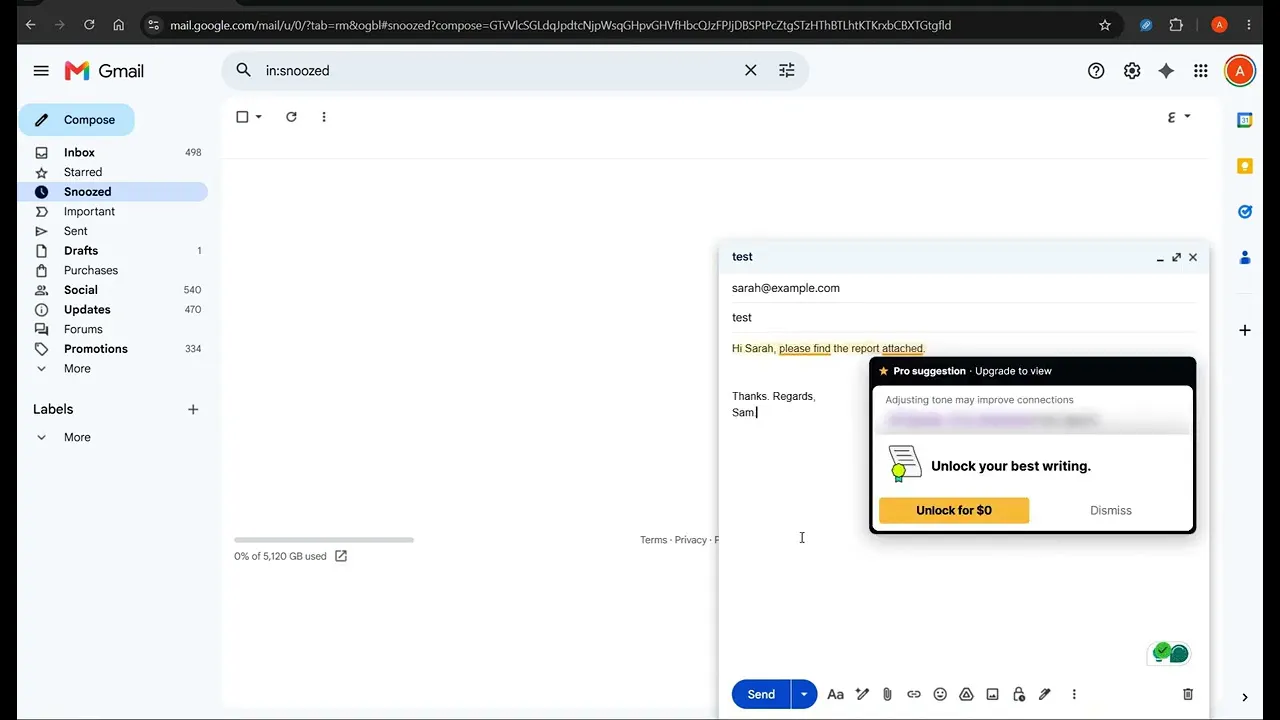Get add-ons plus icon in side panel
This screenshot has width=1280, height=720.
point(1245,330)
